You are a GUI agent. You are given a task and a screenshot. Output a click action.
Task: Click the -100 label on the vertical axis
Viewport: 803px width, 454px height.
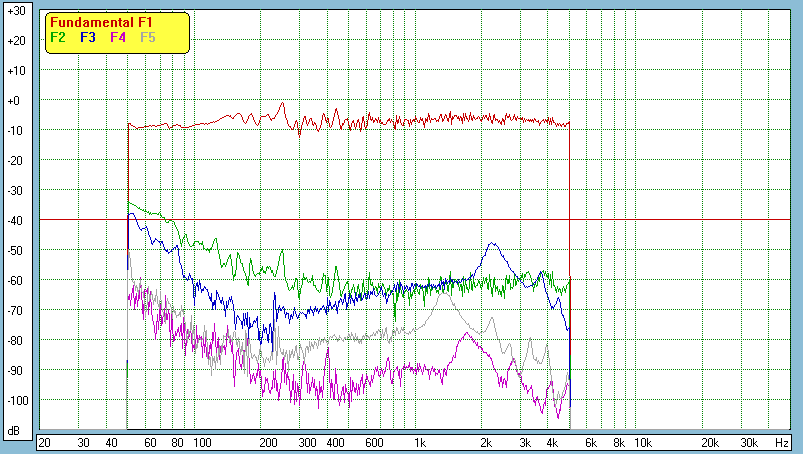[14, 401]
